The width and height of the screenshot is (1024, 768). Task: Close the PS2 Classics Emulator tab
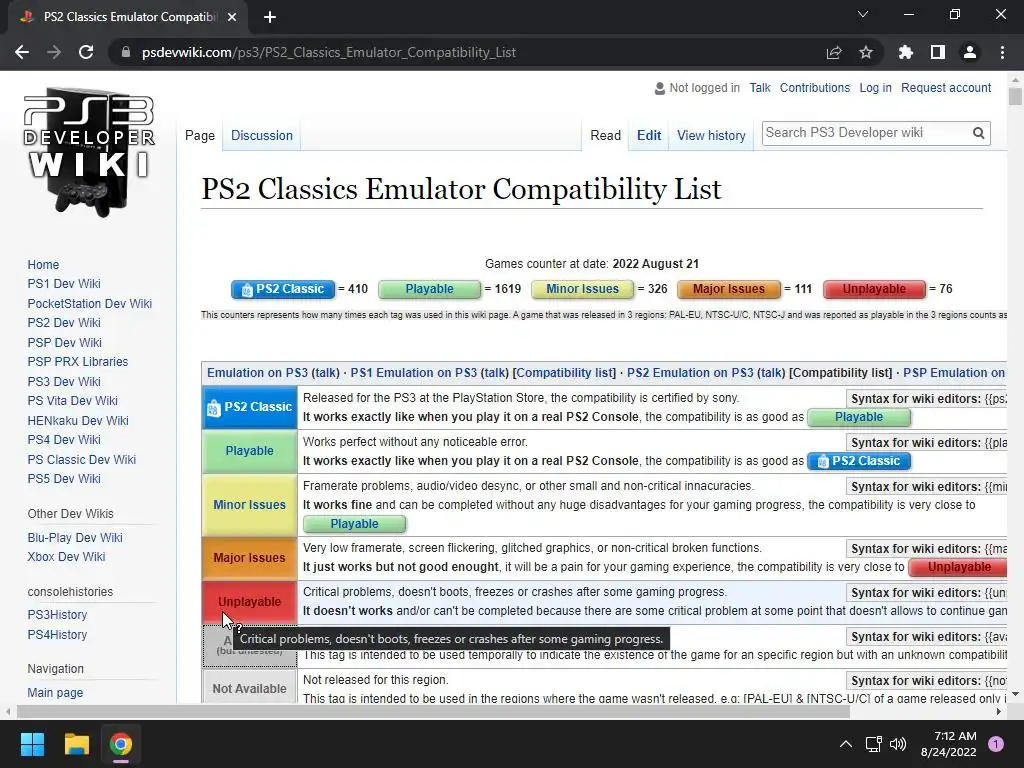pos(232,17)
